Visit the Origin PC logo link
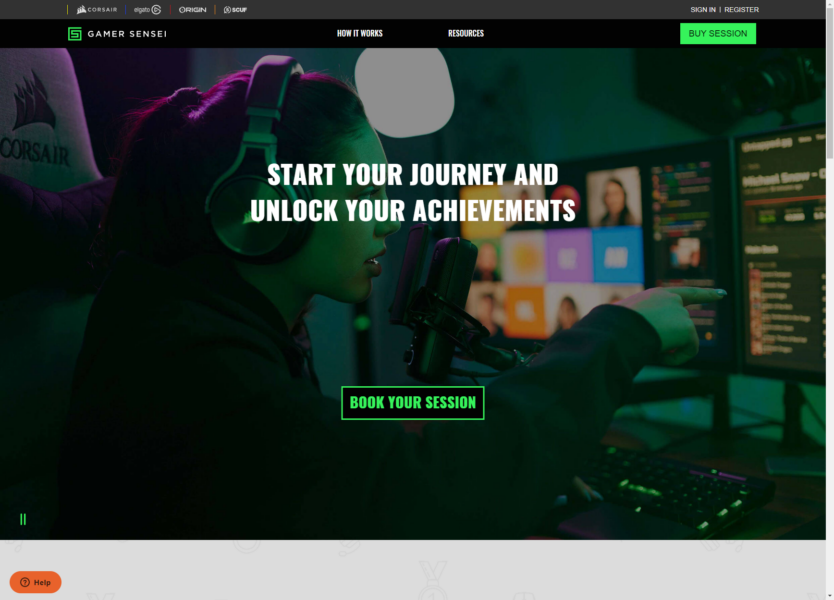834x600 pixels. [193, 10]
